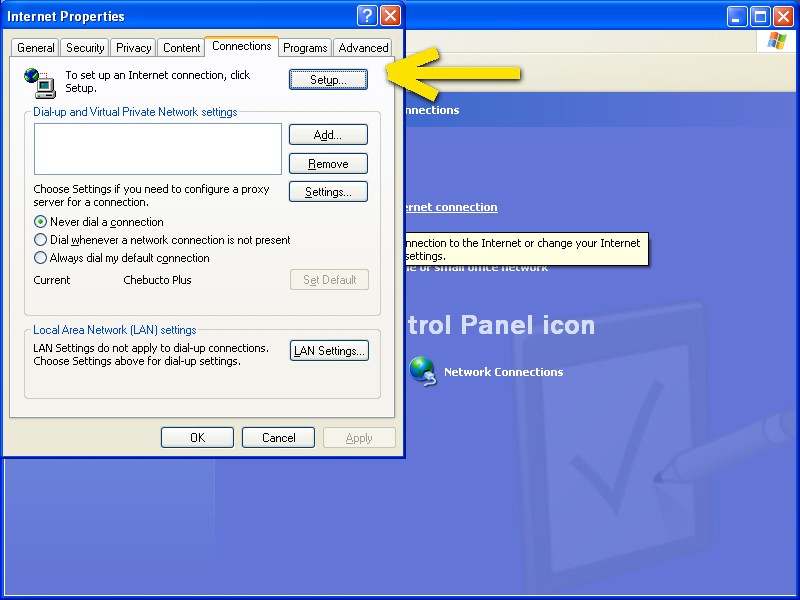Viewport: 800px width, 600px height.
Task: Add a new dial-up connection
Action: (x=328, y=134)
